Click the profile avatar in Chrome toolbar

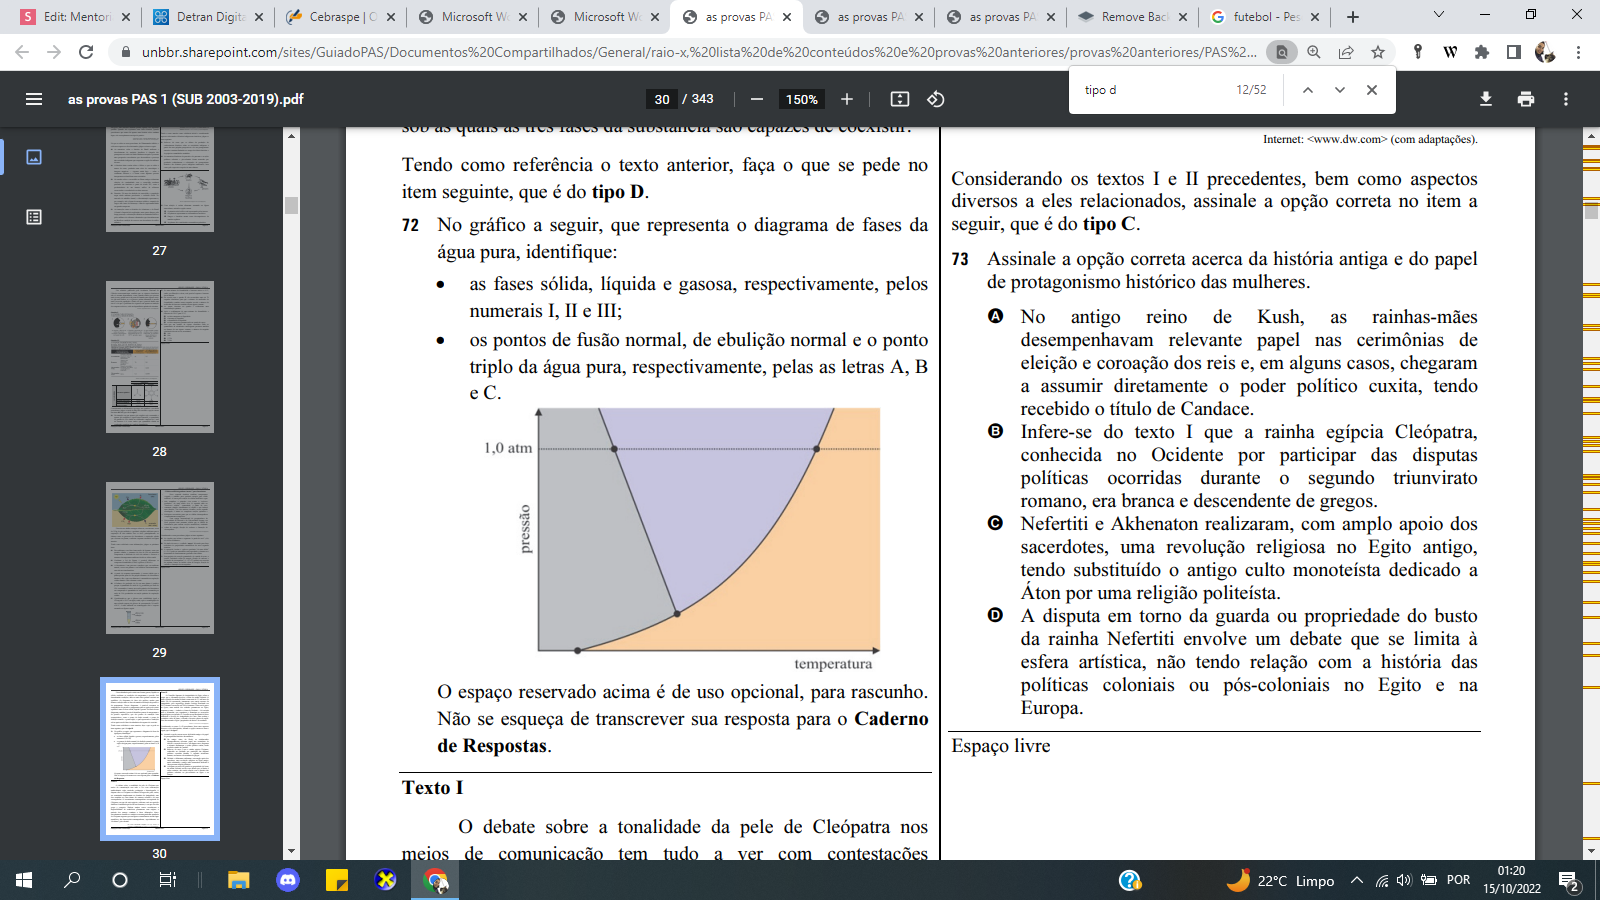pyautogui.click(x=1545, y=52)
